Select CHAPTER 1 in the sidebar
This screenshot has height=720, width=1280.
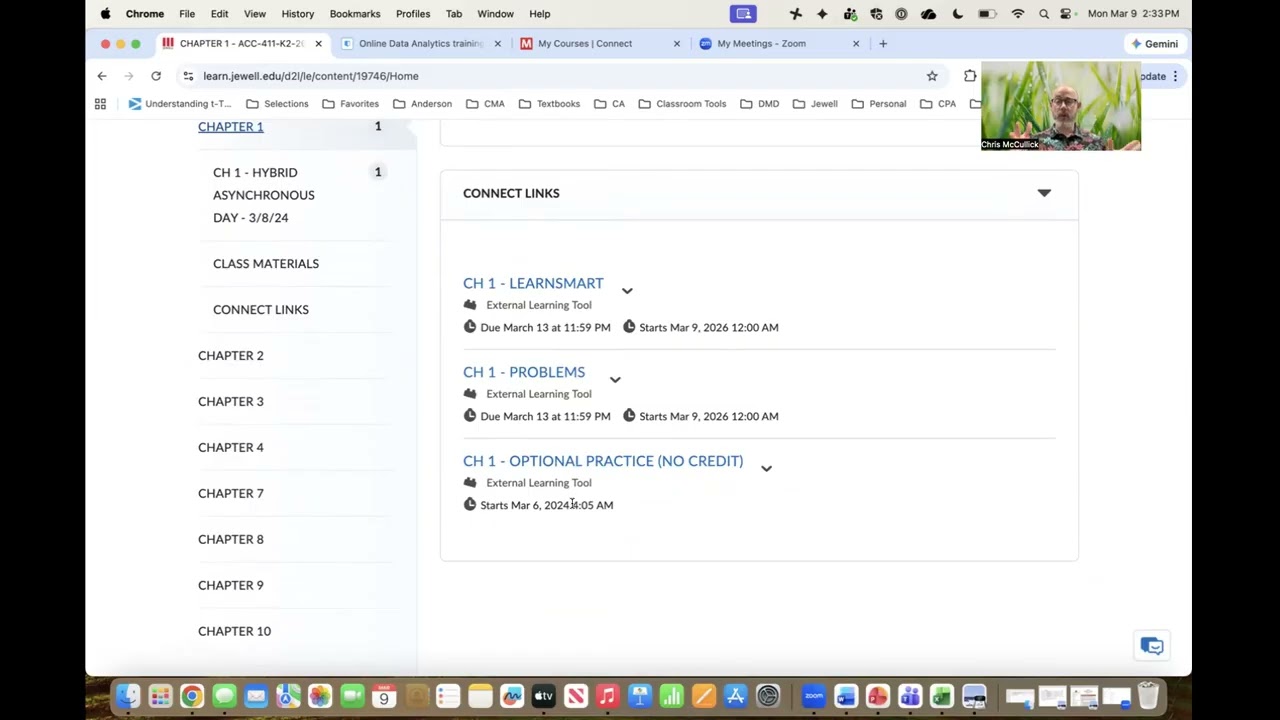click(231, 127)
